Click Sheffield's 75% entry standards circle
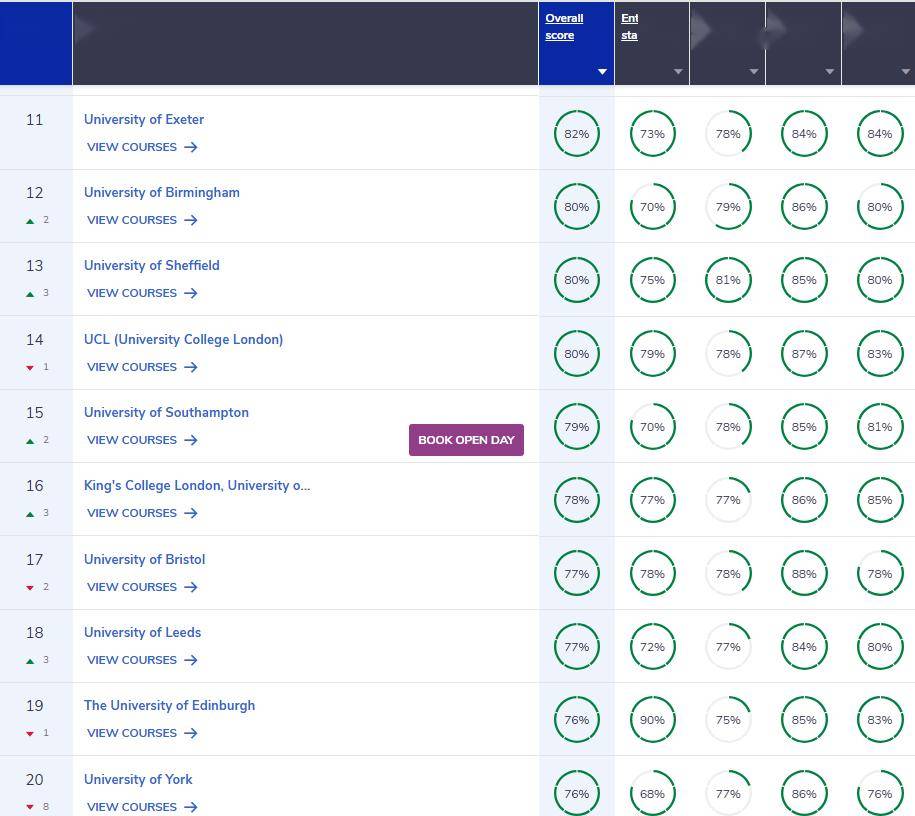This screenshot has height=816, width=915. [652, 280]
